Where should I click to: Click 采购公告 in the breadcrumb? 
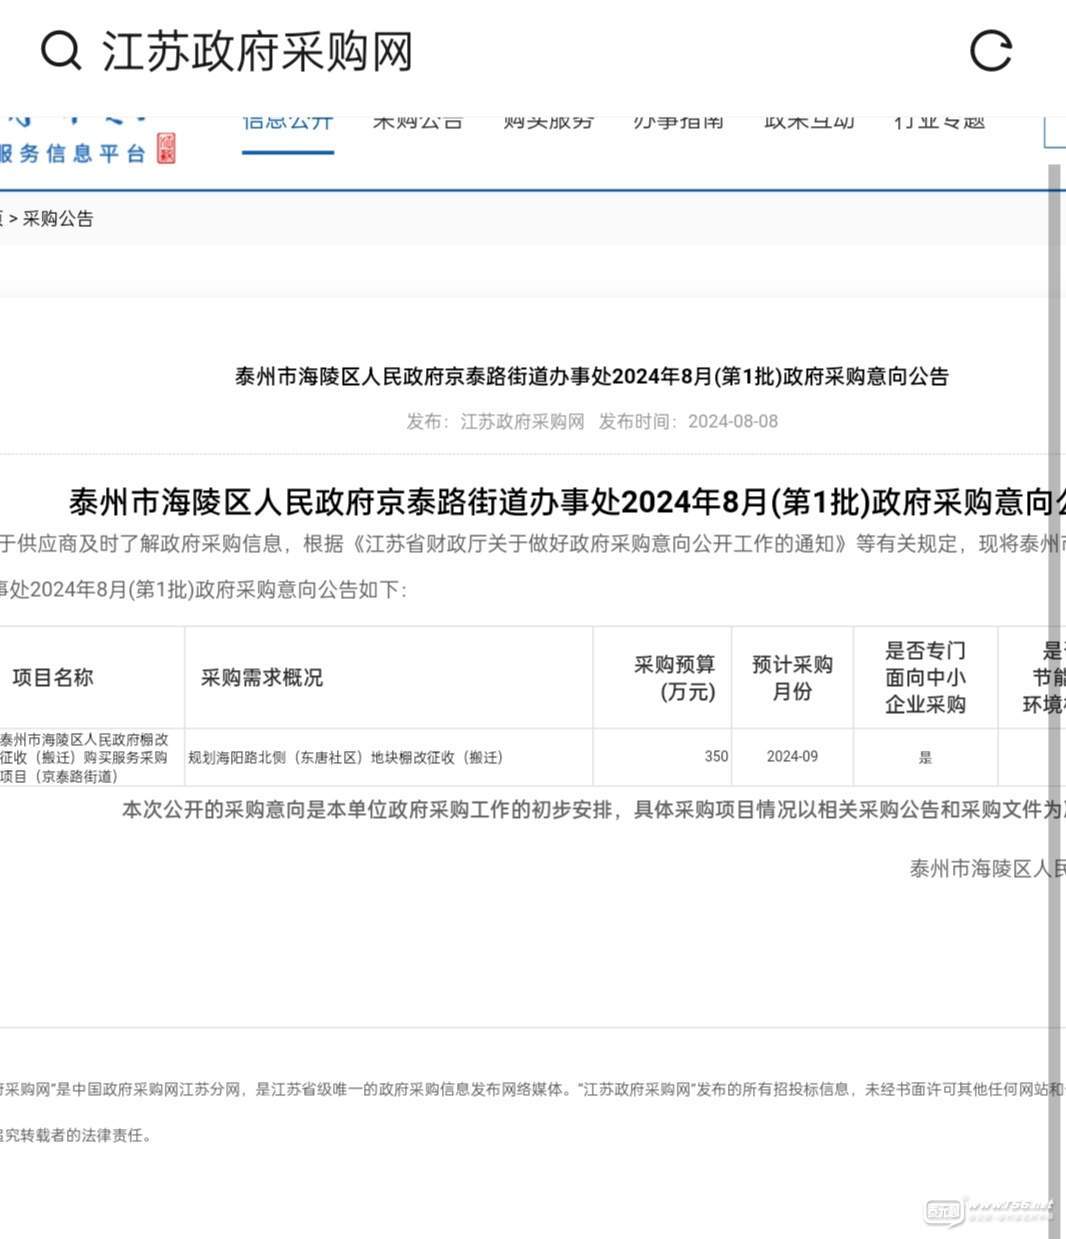pos(58,219)
